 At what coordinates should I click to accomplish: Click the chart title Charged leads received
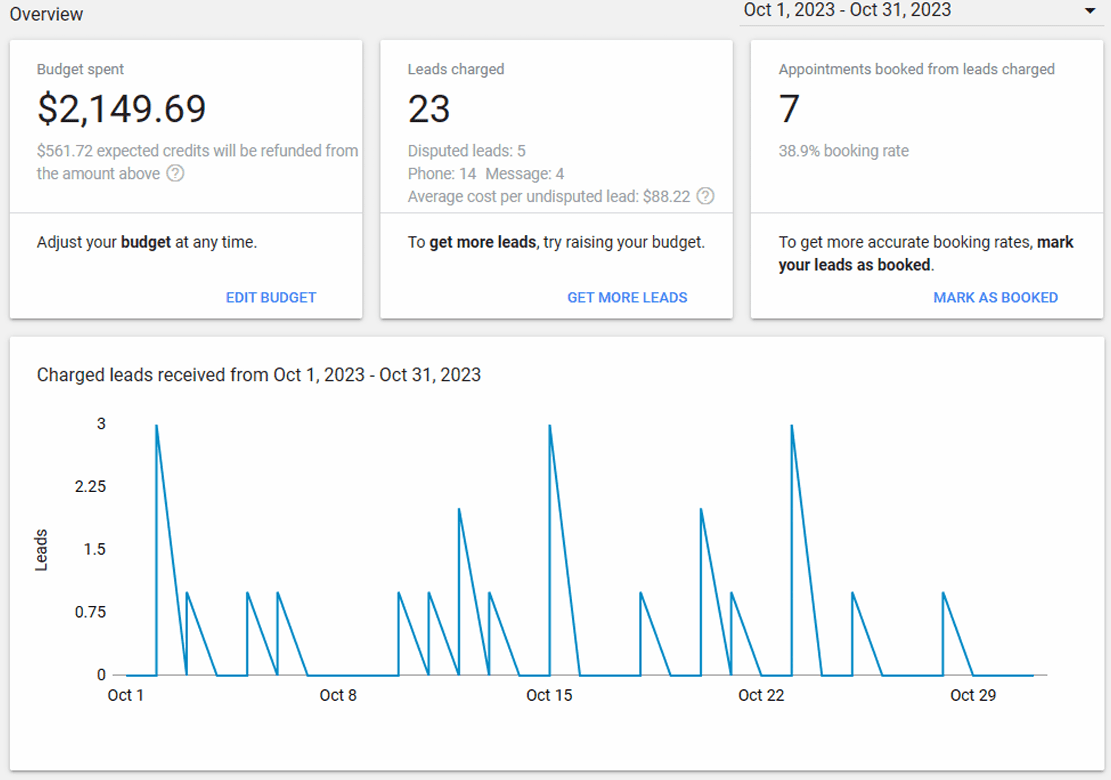click(x=259, y=375)
